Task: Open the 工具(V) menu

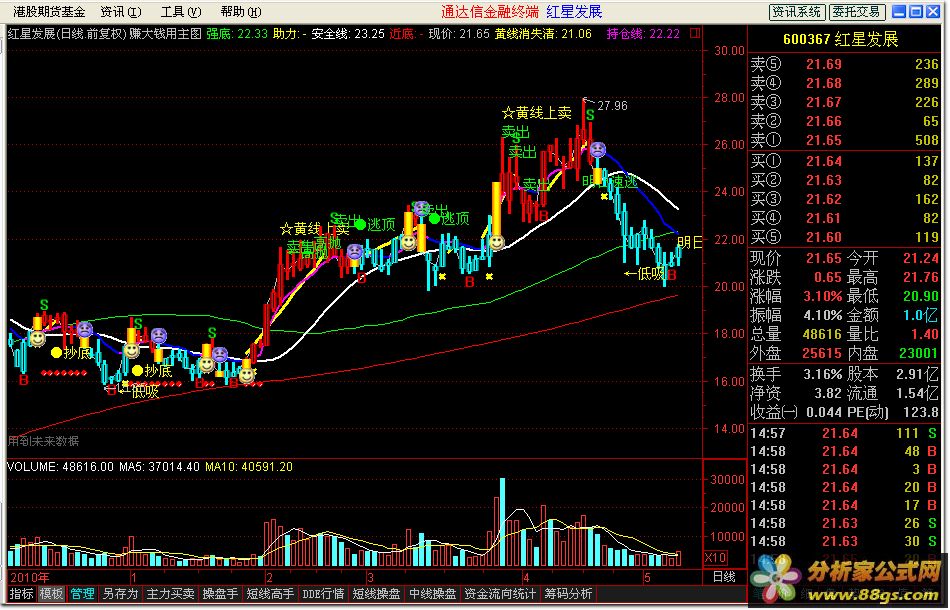Action: pyautogui.click(x=181, y=12)
